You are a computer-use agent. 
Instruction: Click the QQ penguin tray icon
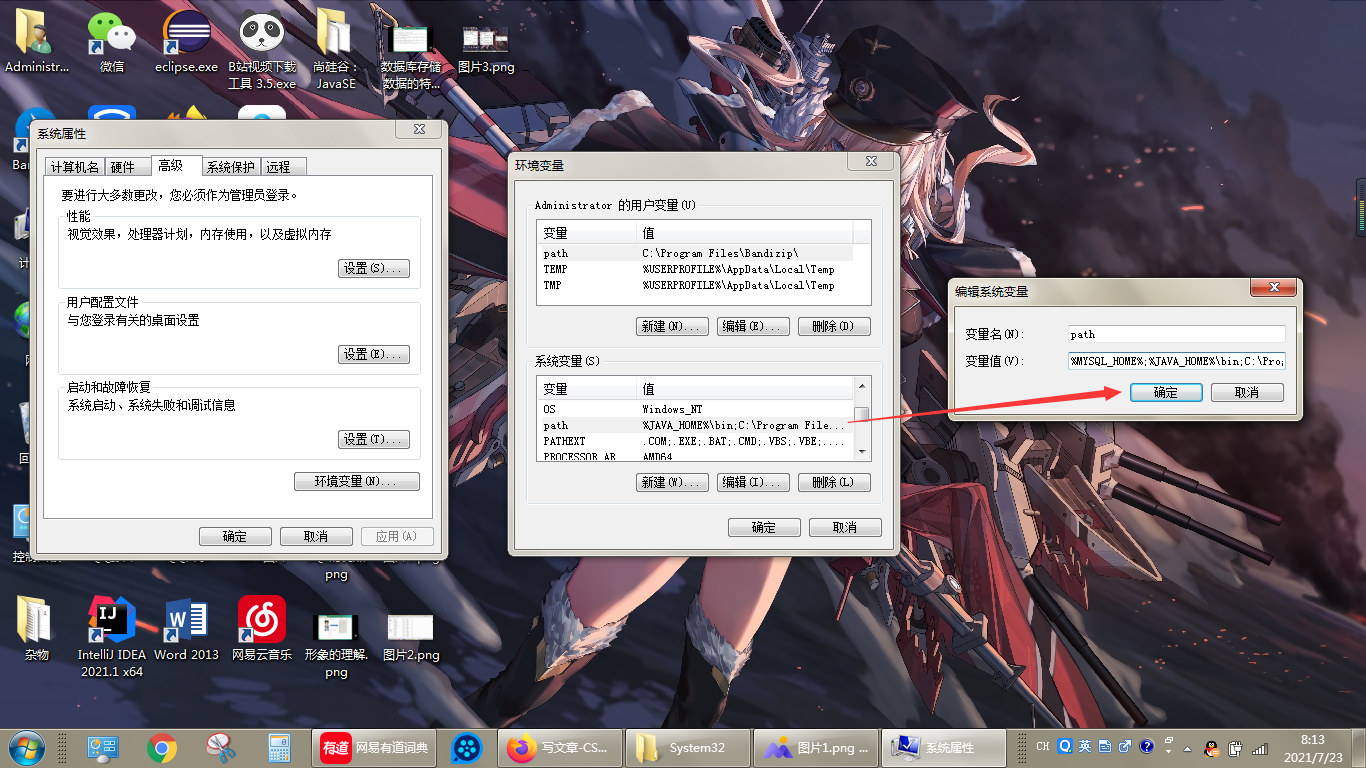point(1212,747)
